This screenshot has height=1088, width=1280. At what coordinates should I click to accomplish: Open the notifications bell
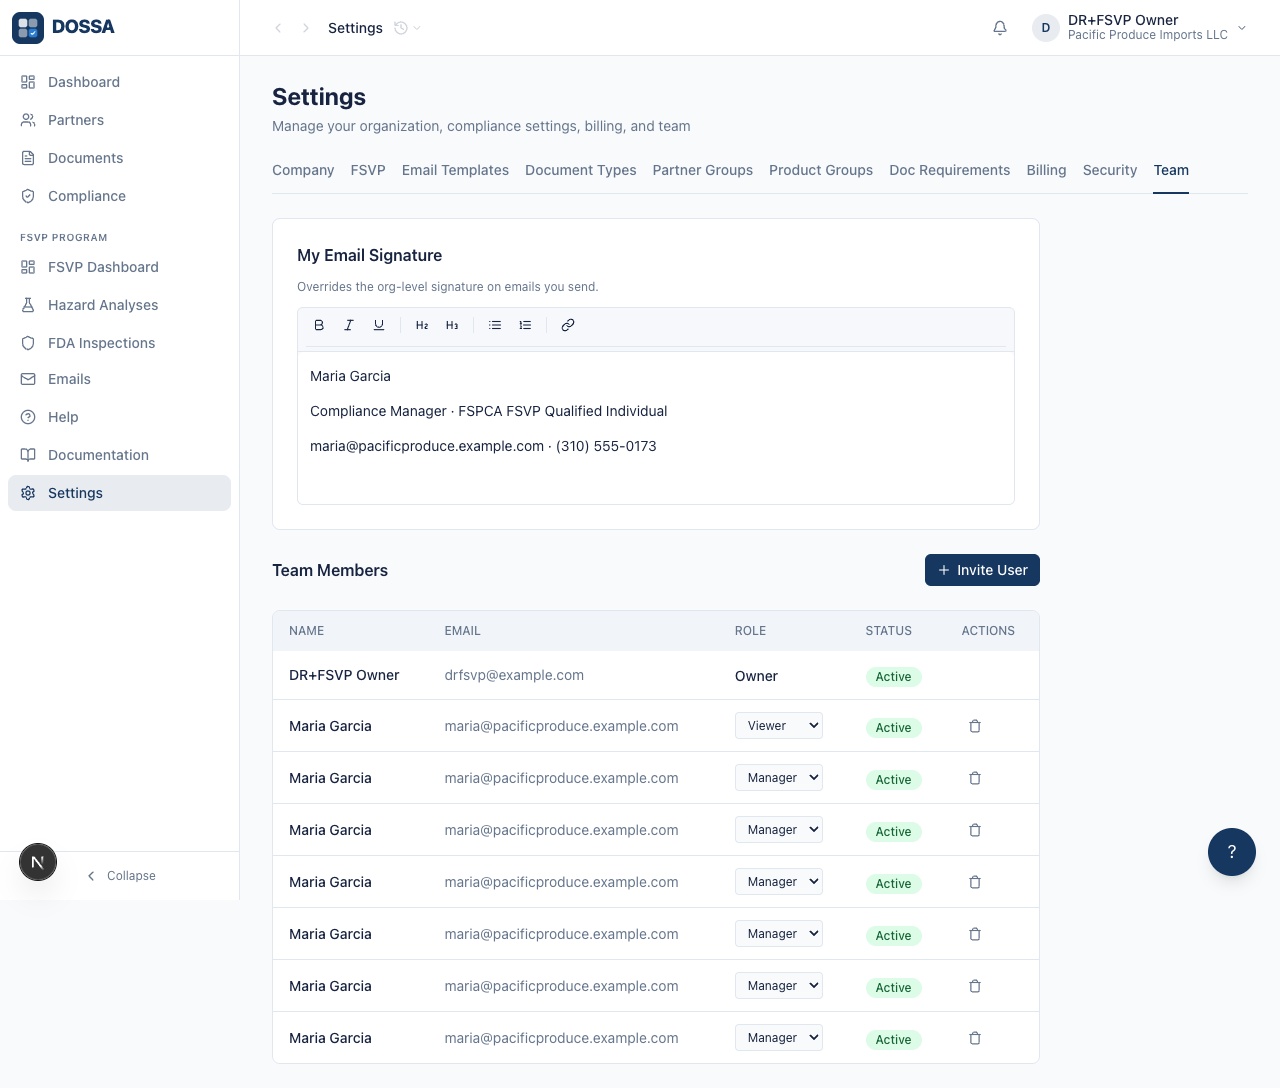(x=1000, y=28)
